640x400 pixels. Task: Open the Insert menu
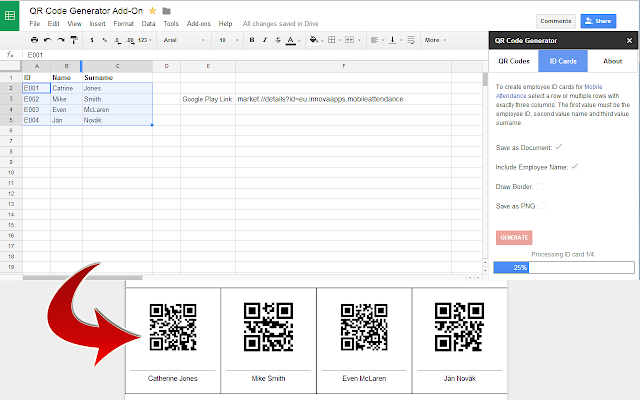point(97,24)
